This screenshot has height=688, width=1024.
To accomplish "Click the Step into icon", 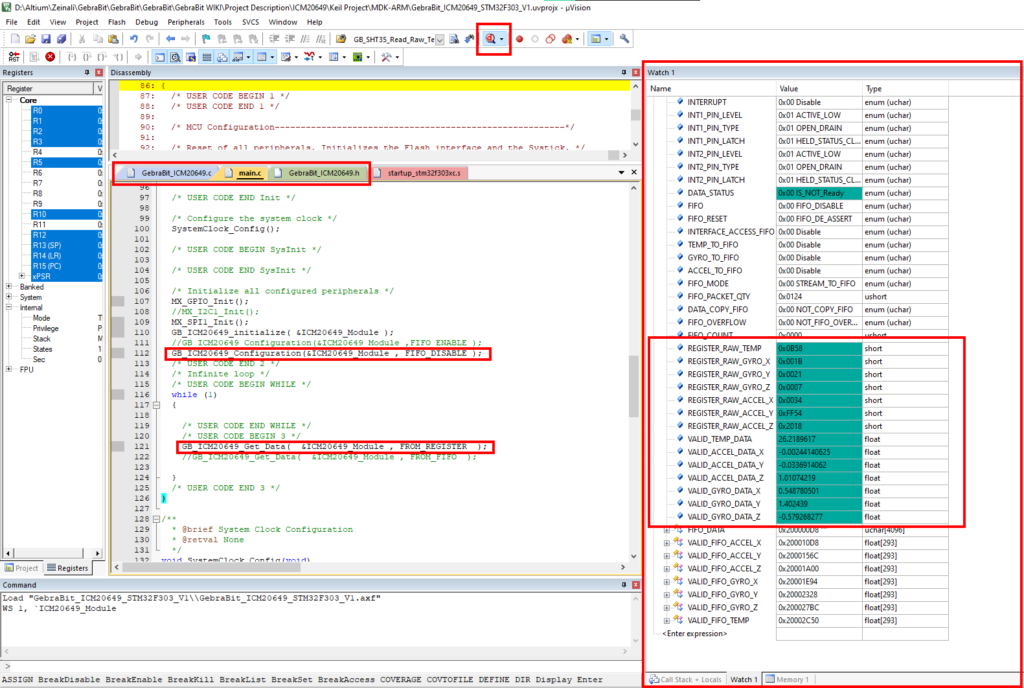I will pyautogui.click(x=71, y=57).
